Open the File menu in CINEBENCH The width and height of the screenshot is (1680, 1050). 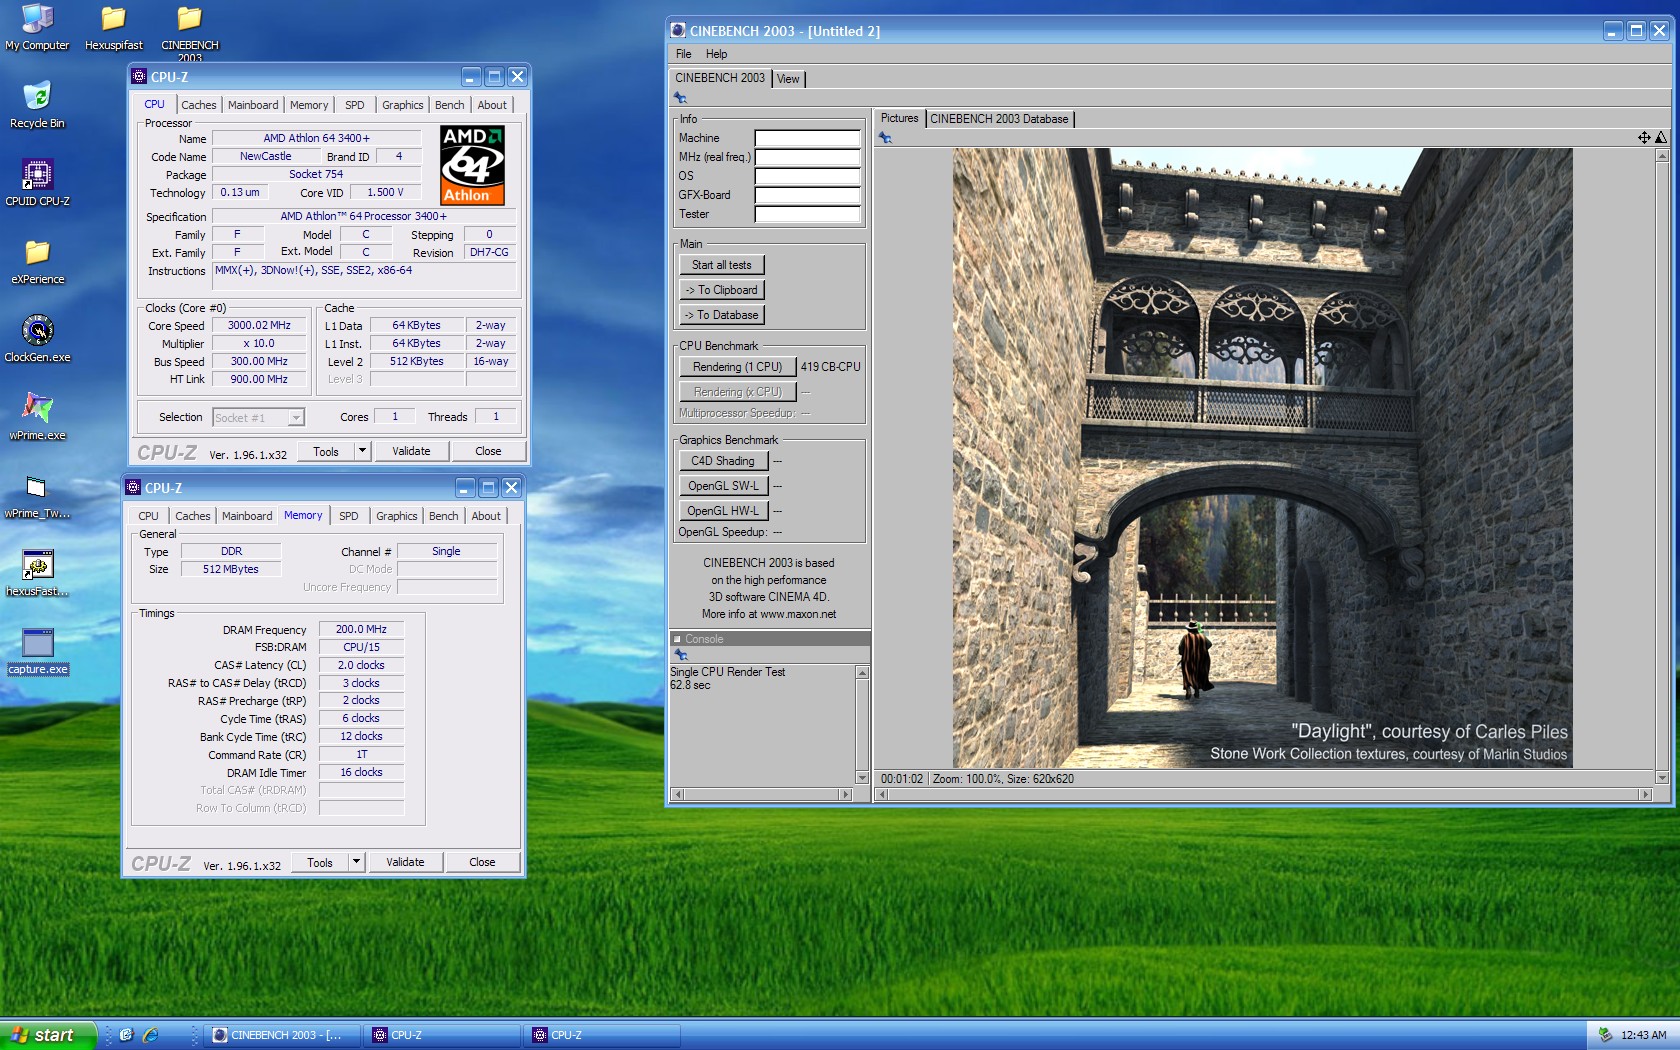(x=683, y=54)
